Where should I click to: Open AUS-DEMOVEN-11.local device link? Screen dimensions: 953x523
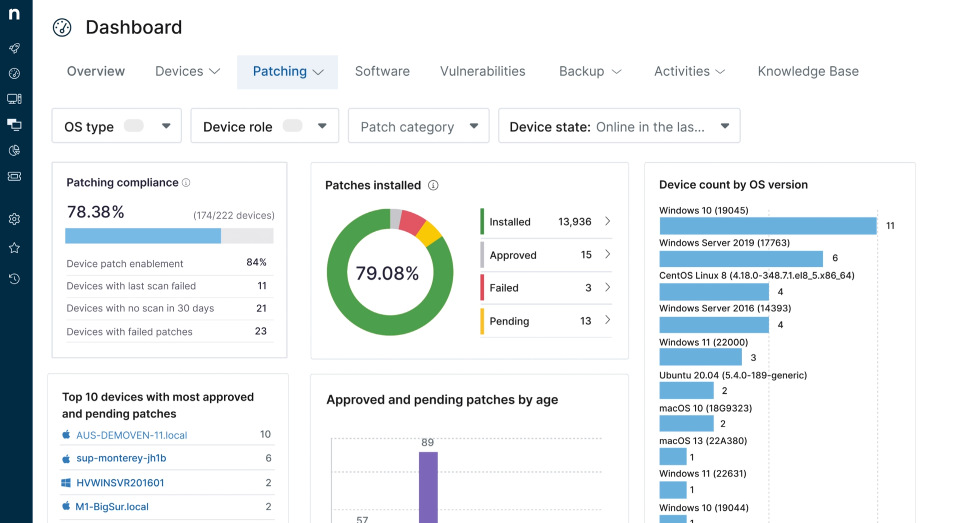point(131,435)
